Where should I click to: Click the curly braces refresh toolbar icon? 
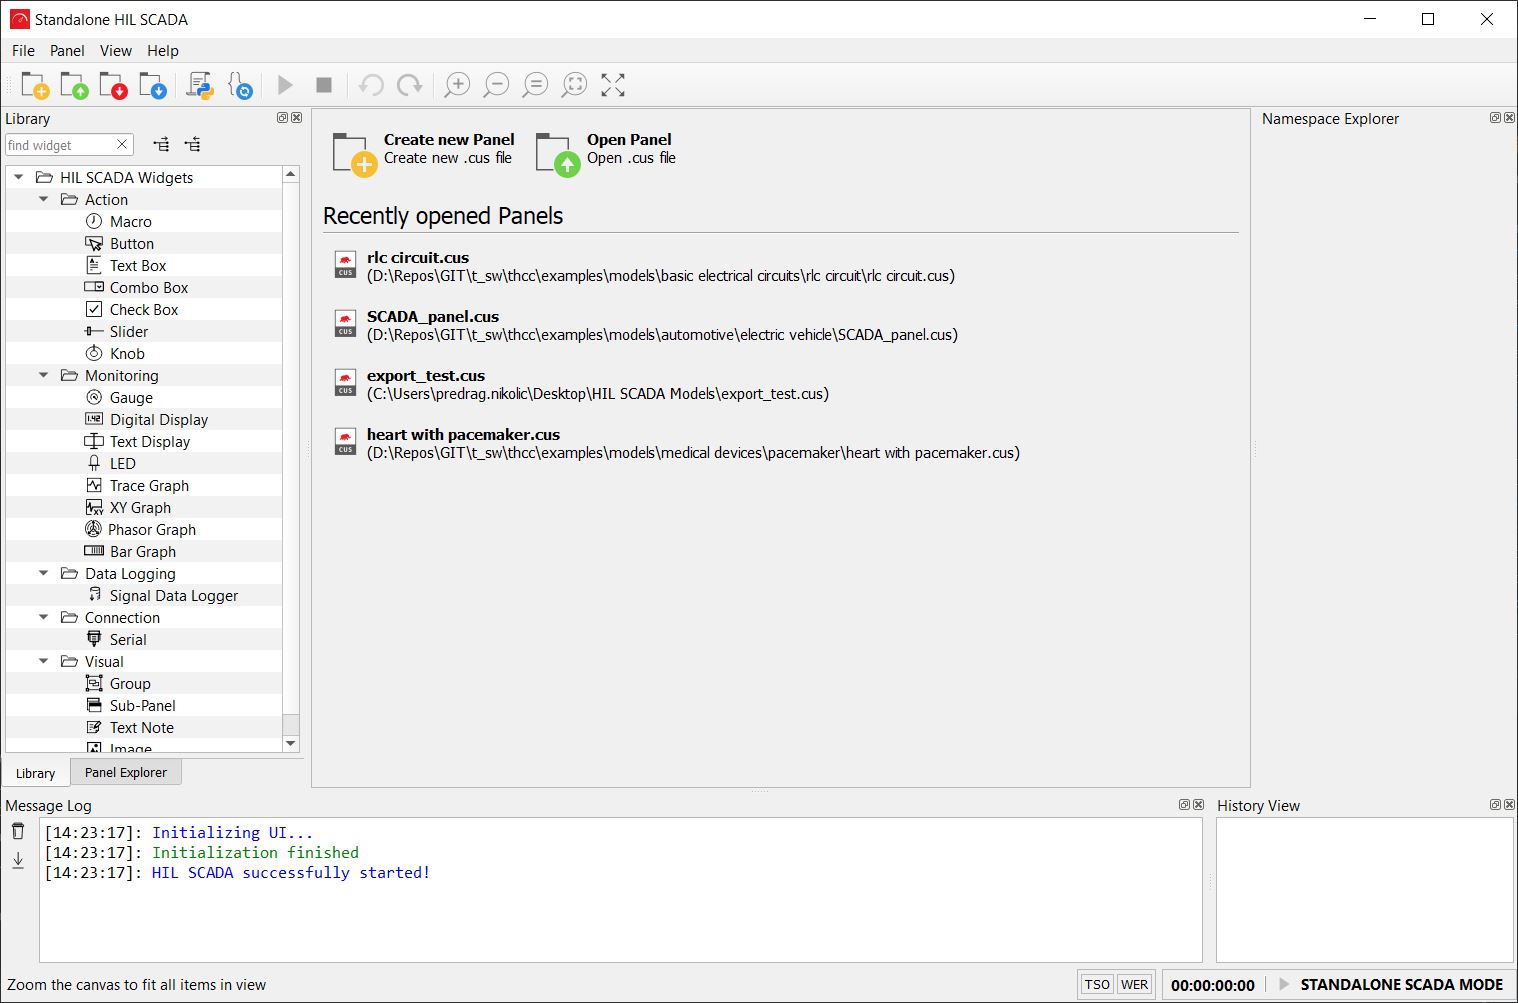(240, 86)
